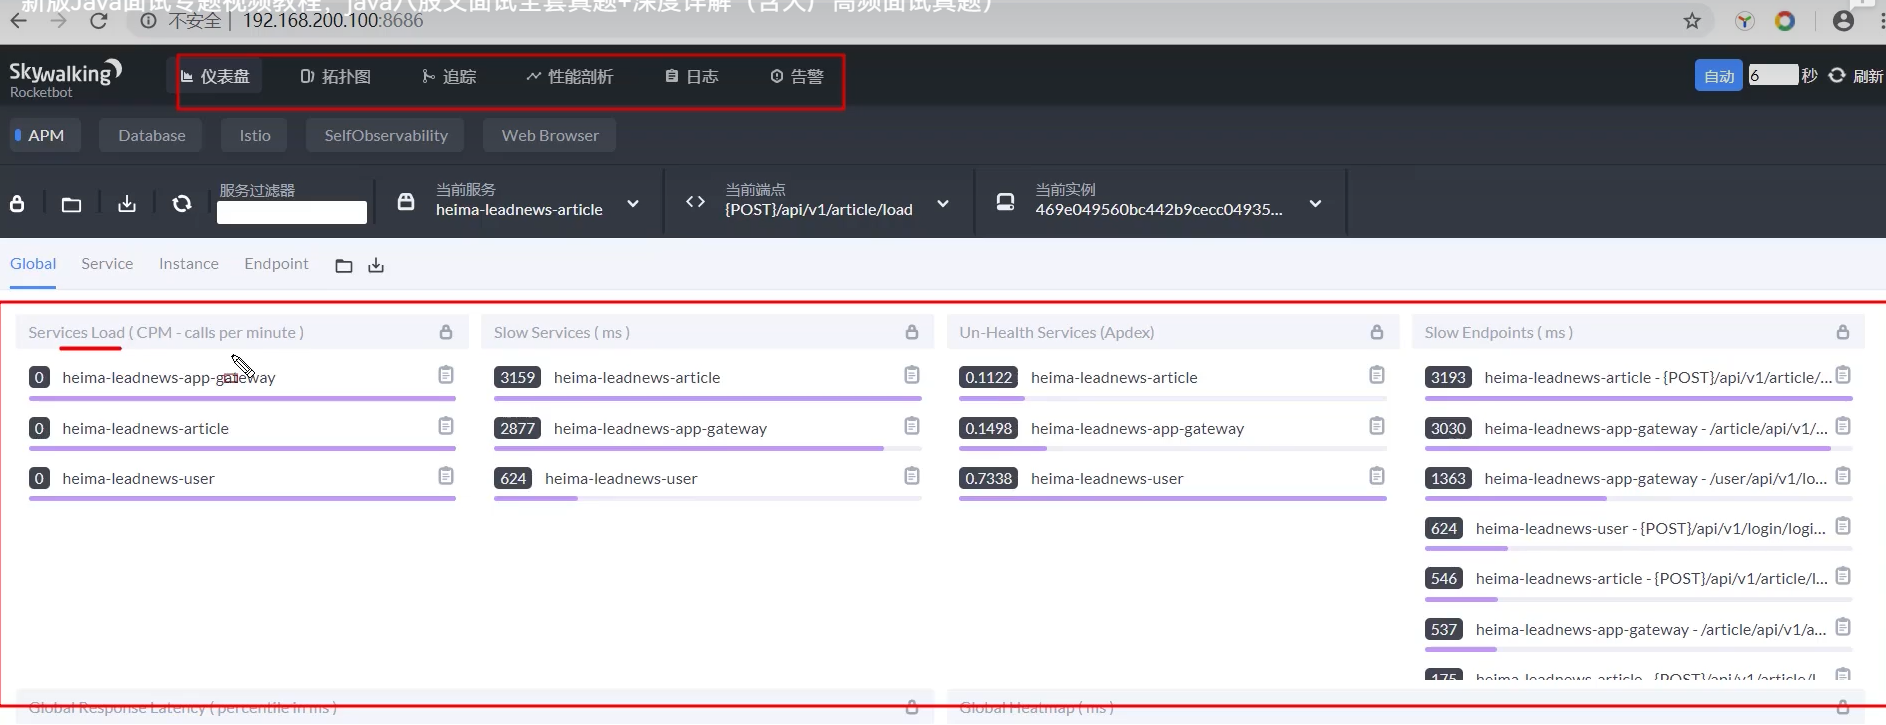Image resolution: width=1886 pixels, height=725 pixels.
Task: Switch to the Global tab
Action: point(33,264)
